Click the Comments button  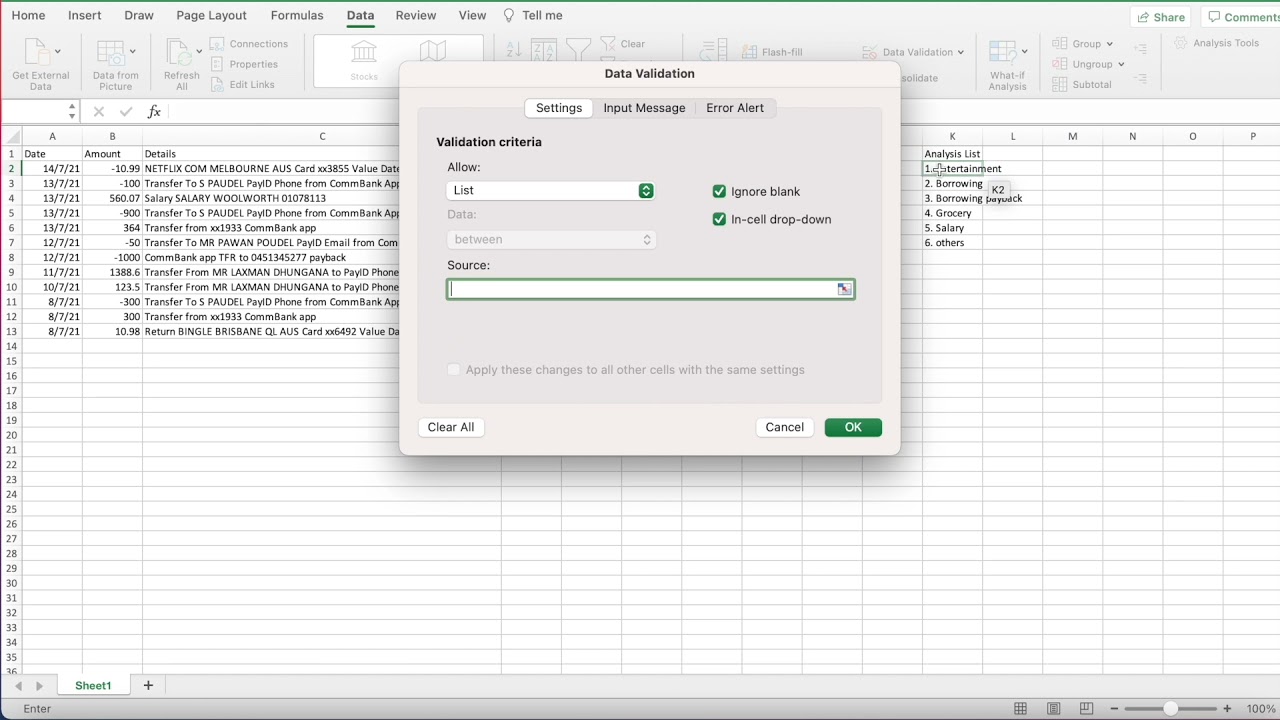[1242, 17]
